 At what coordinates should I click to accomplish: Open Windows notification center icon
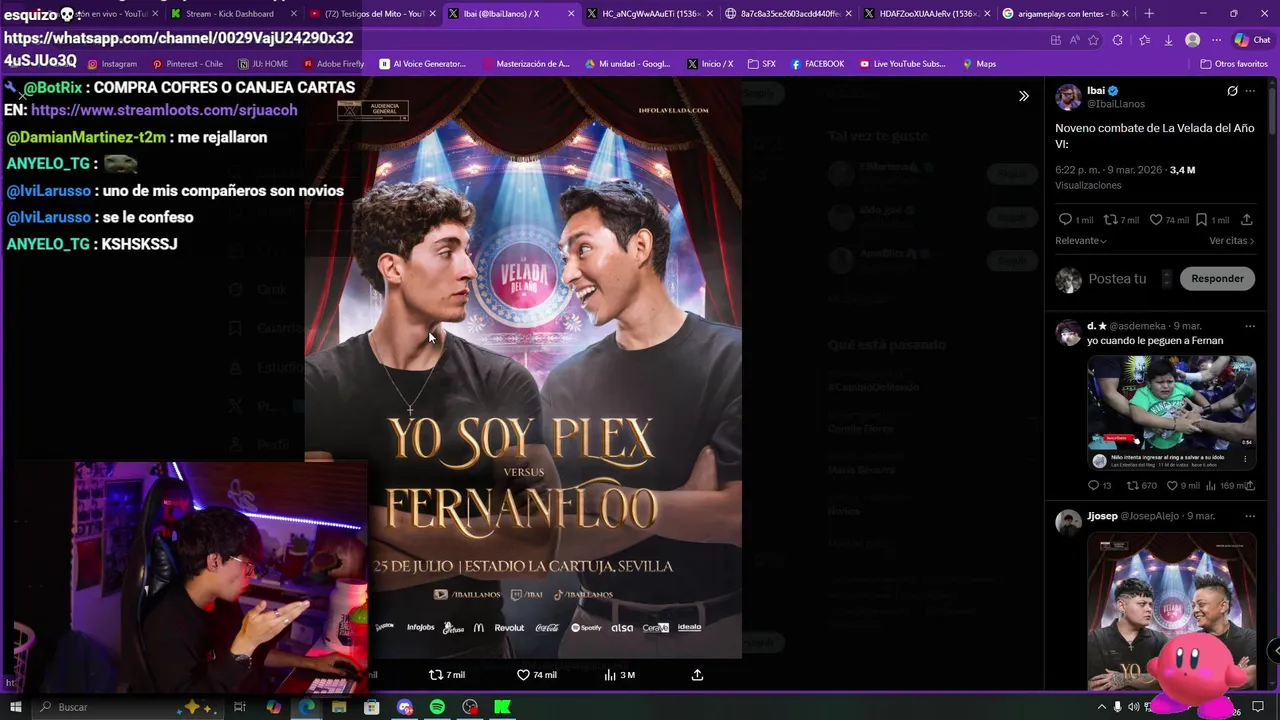(x=1258, y=707)
